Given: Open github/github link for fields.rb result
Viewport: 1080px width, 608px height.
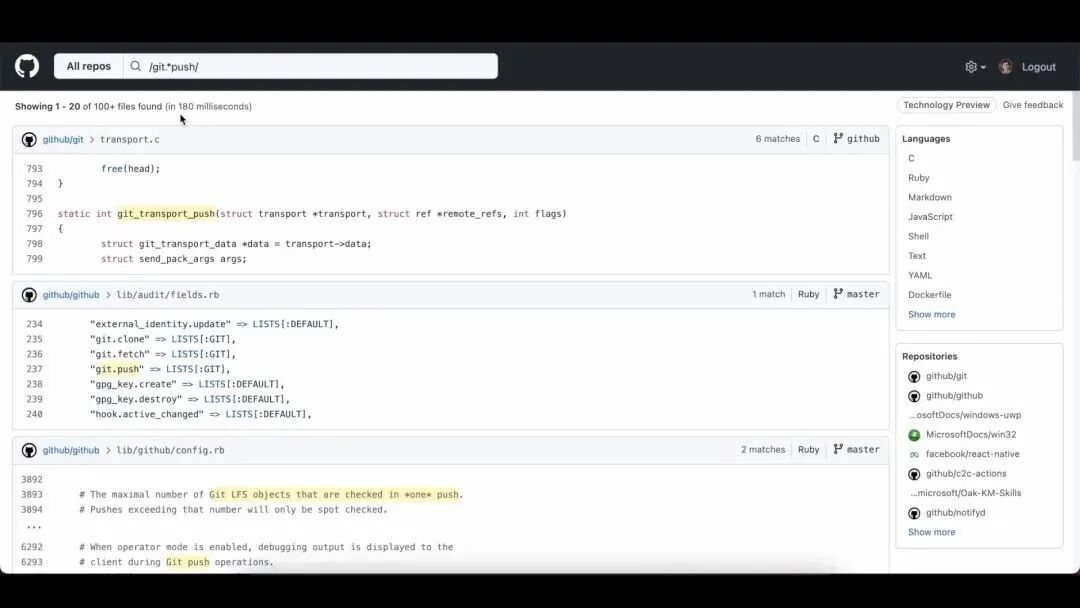Looking at the screenshot, I should coord(71,295).
